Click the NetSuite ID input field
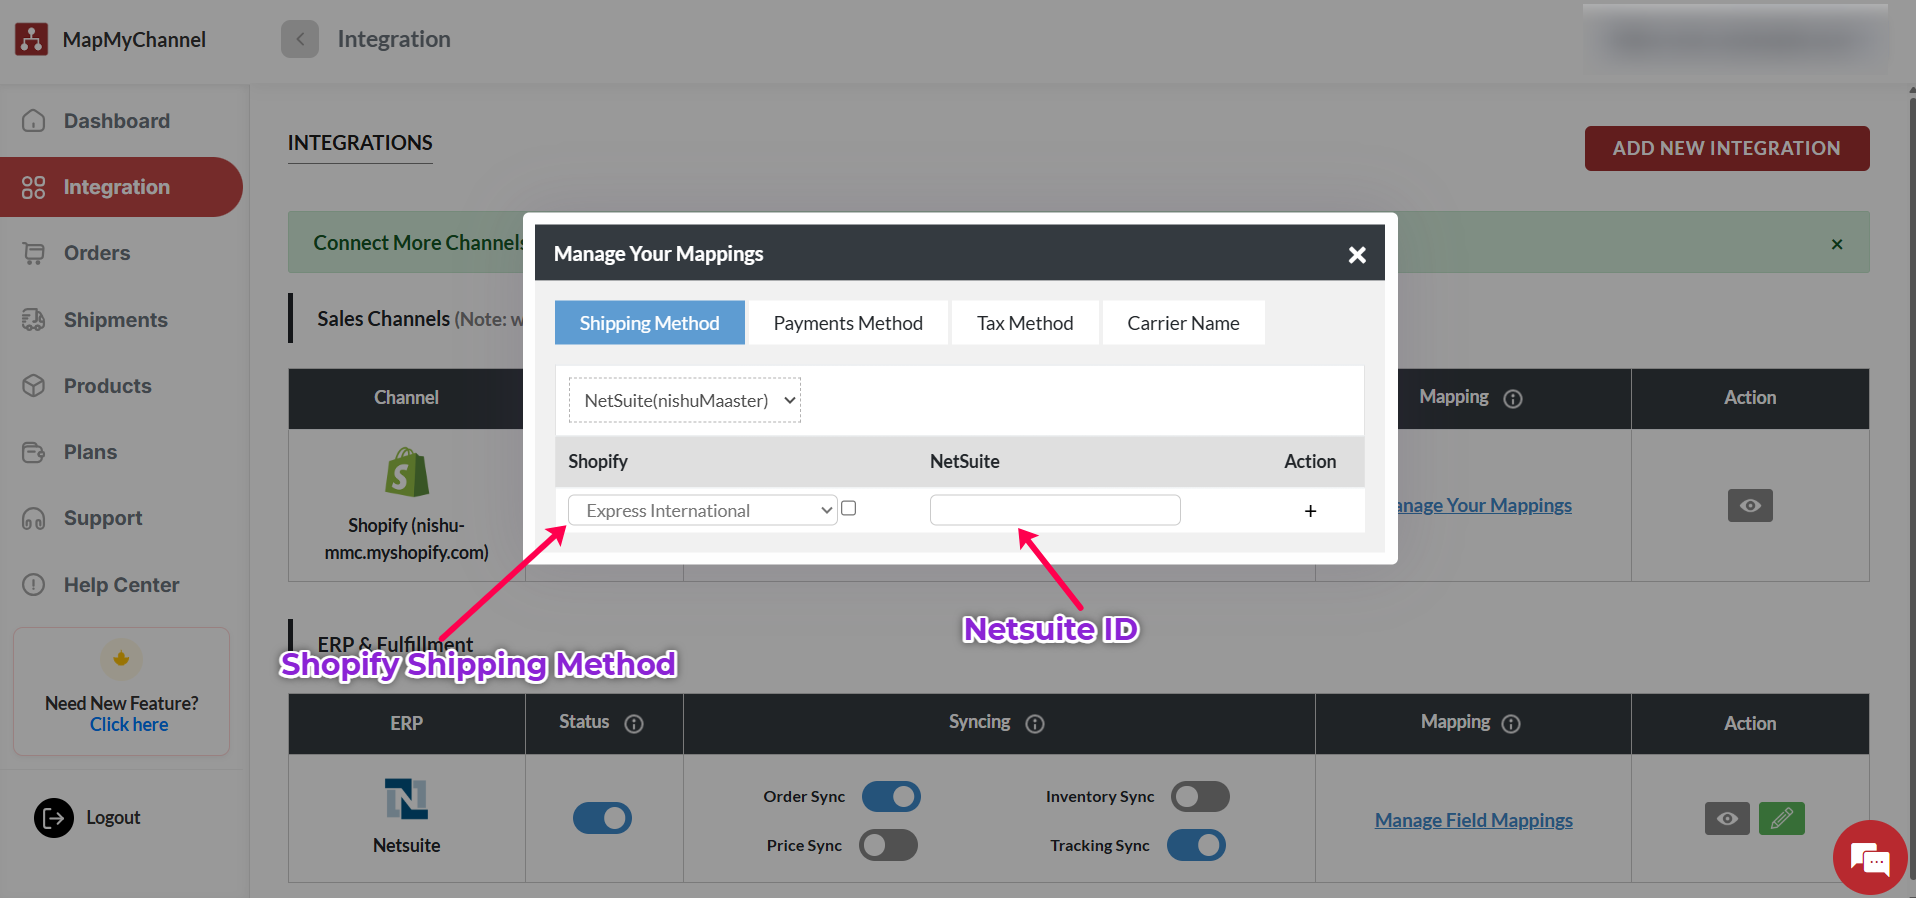Screen dimensions: 1916x898 coord(1054,510)
